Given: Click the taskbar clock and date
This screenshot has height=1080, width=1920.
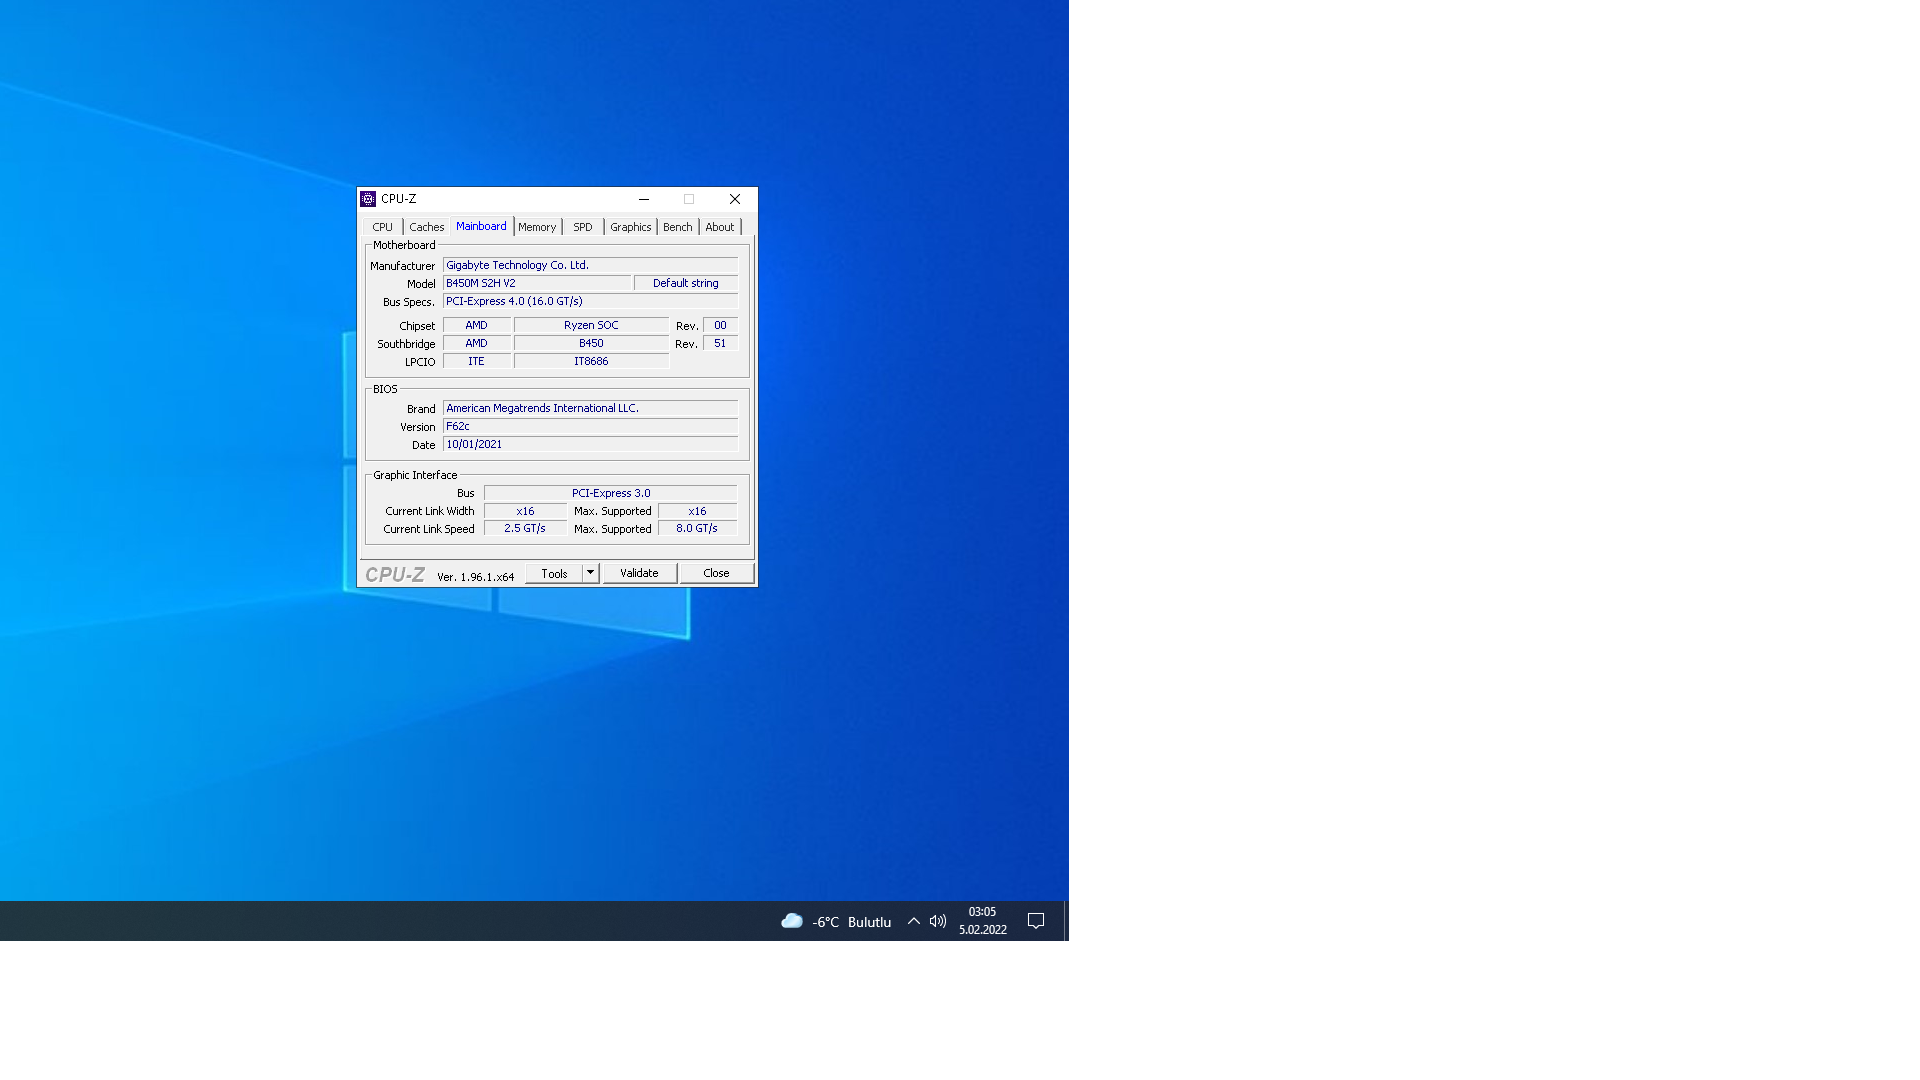Looking at the screenshot, I should coord(982,921).
